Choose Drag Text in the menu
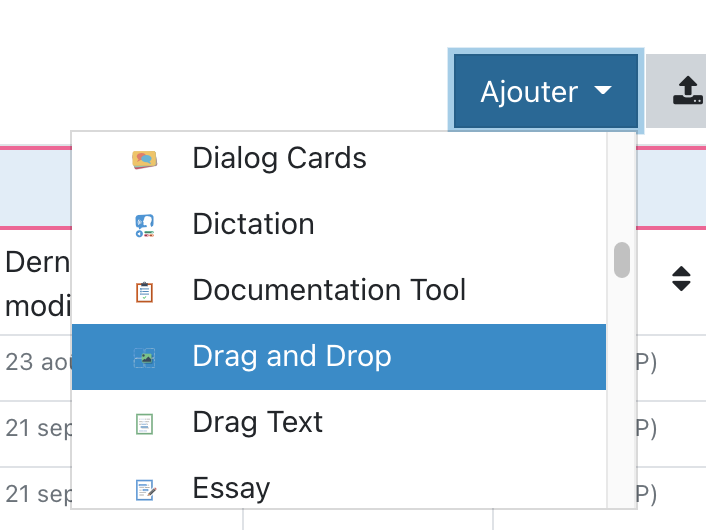The width and height of the screenshot is (706, 530). 258,422
